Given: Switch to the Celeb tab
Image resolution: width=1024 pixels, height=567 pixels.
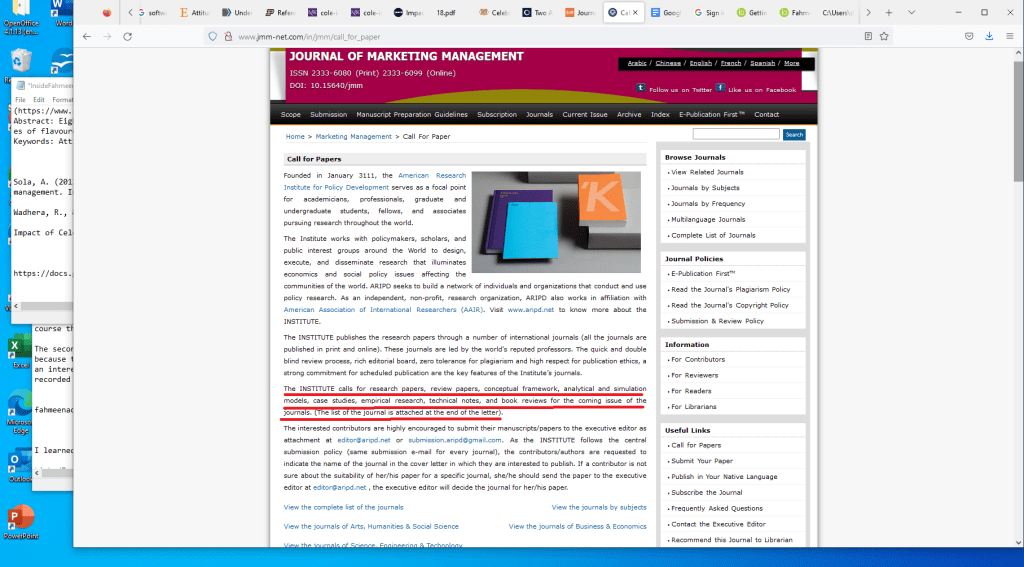Looking at the screenshot, I should tap(494, 12).
